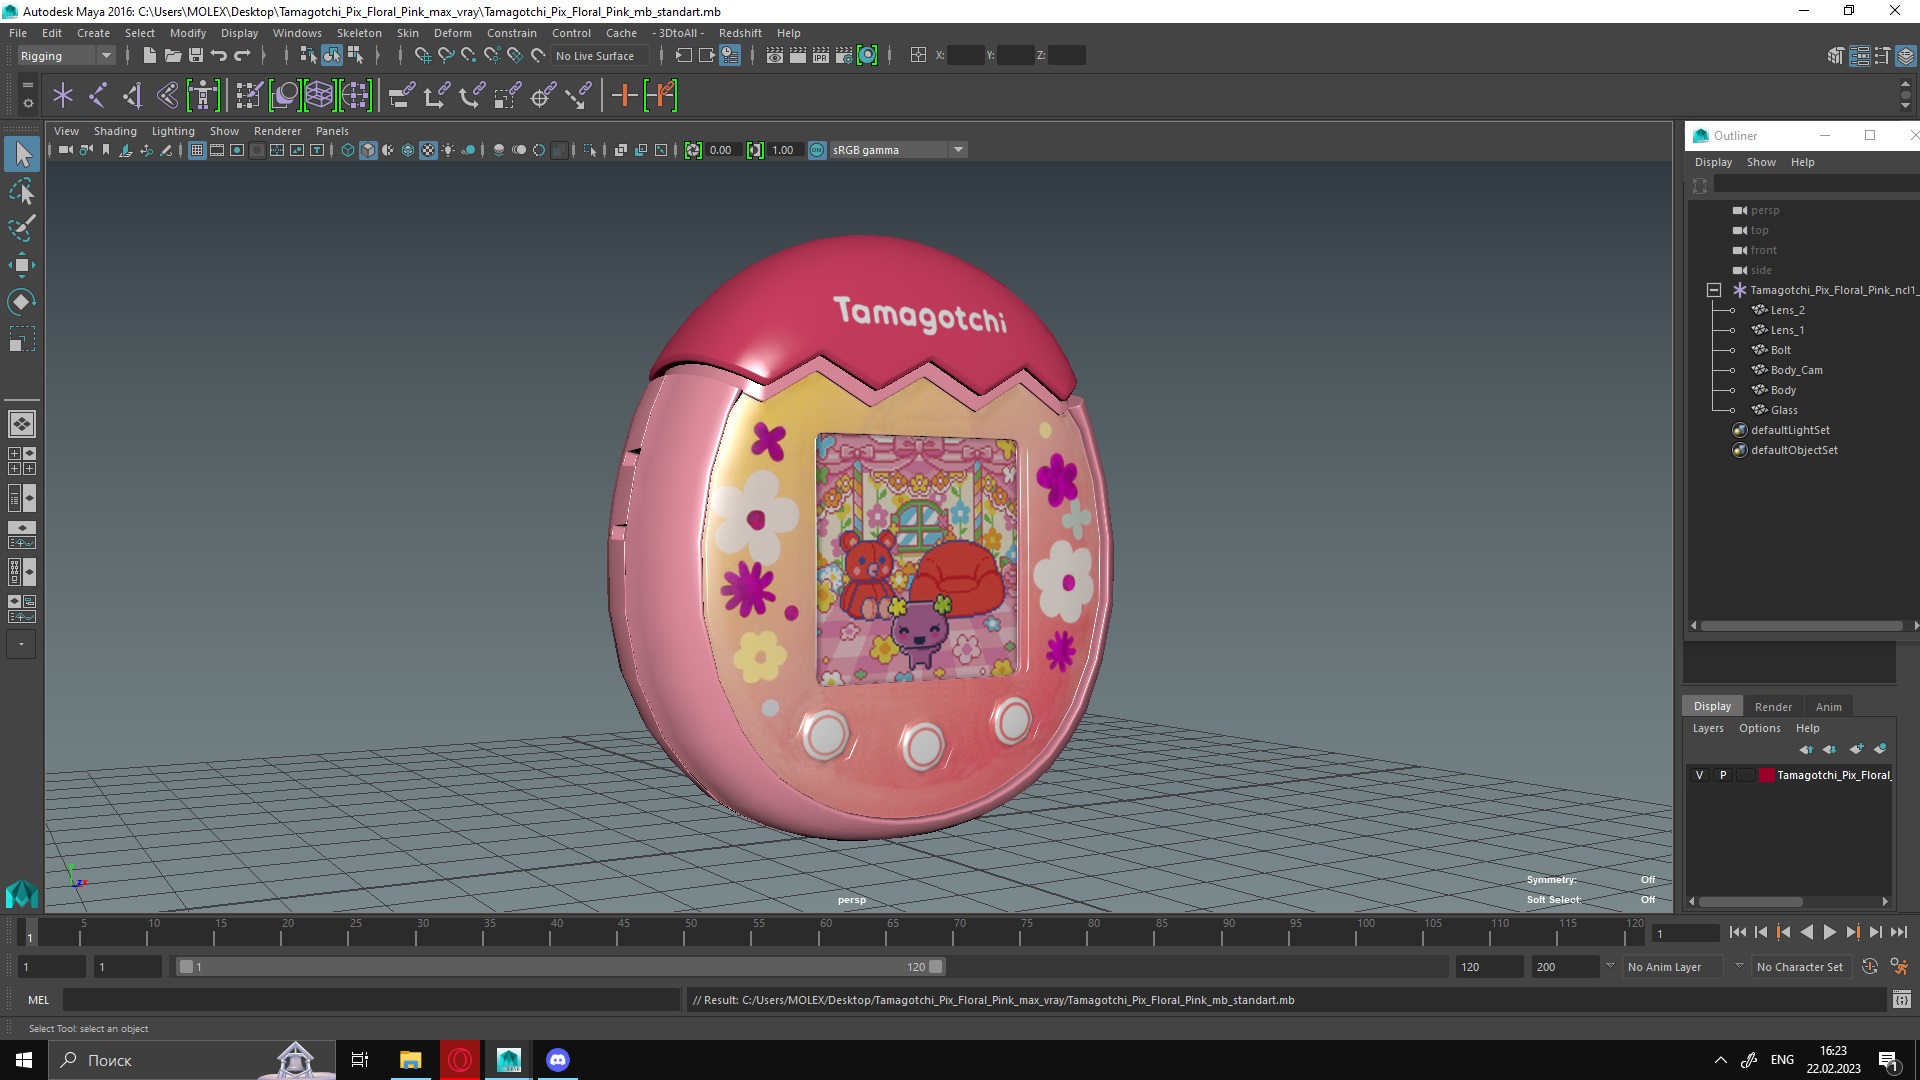Screen dimensions: 1920x1080
Task: Collapse the Tamagotchi_Pix_Floral_Pink group in Outliner
Action: coord(1714,290)
